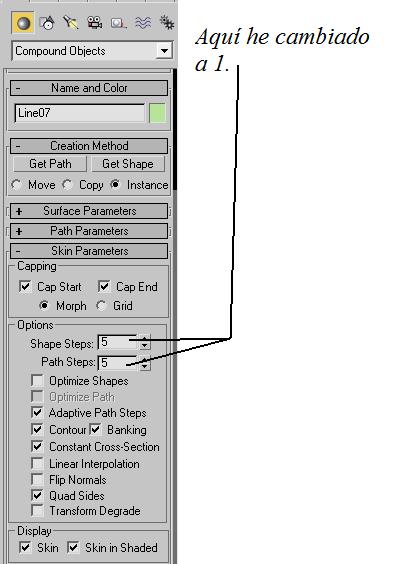Collapse the Creation Method rollout header
393x564 pixels.
[x=89, y=146]
